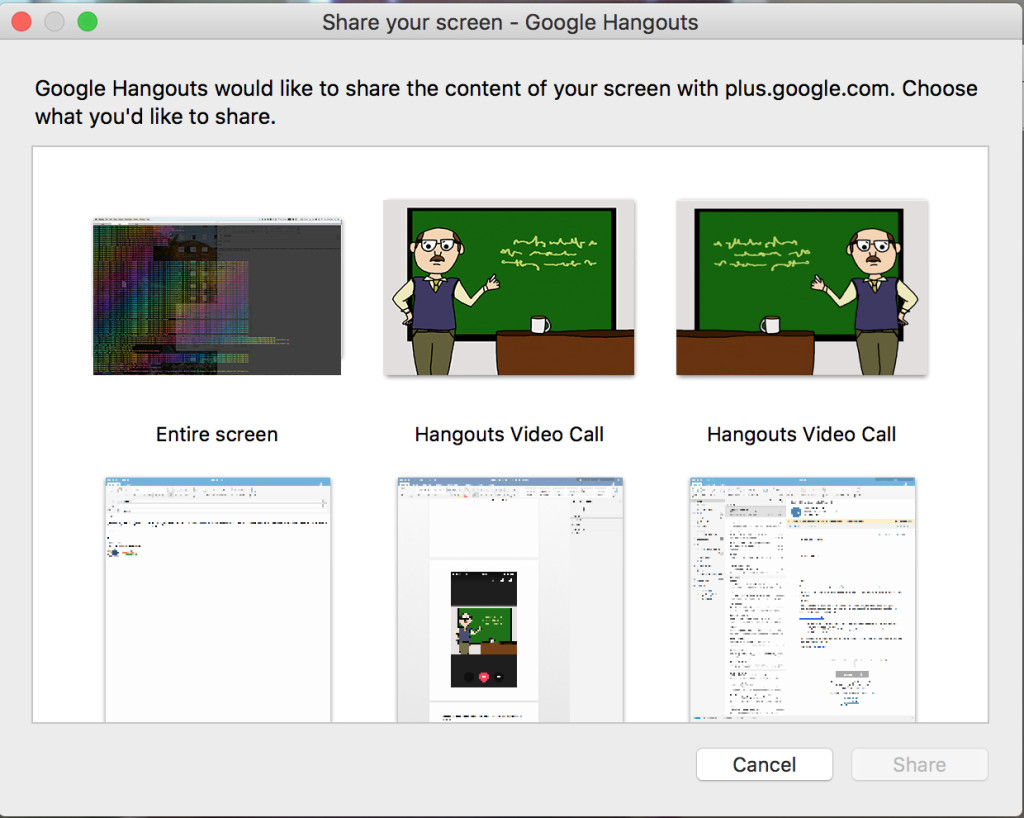The width and height of the screenshot is (1024, 818).
Task: Select the email inbox window thumbnail
Action: (801, 598)
